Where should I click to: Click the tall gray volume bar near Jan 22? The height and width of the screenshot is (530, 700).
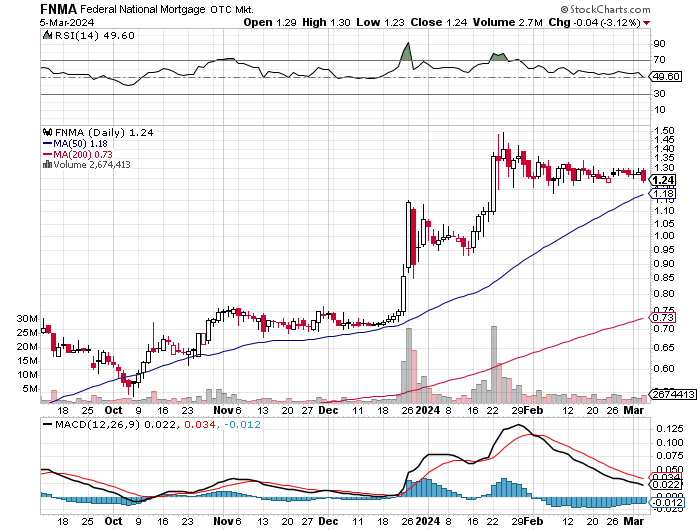493,365
